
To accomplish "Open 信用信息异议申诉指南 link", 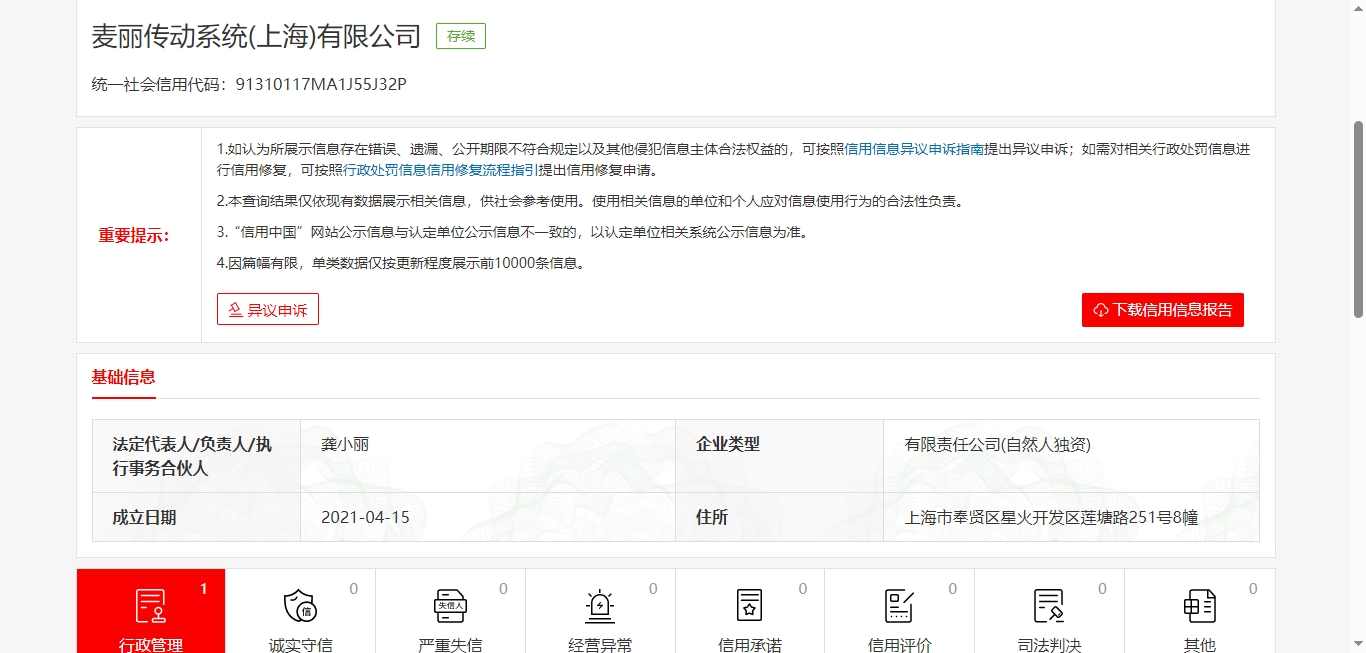I will click(x=914, y=149).
